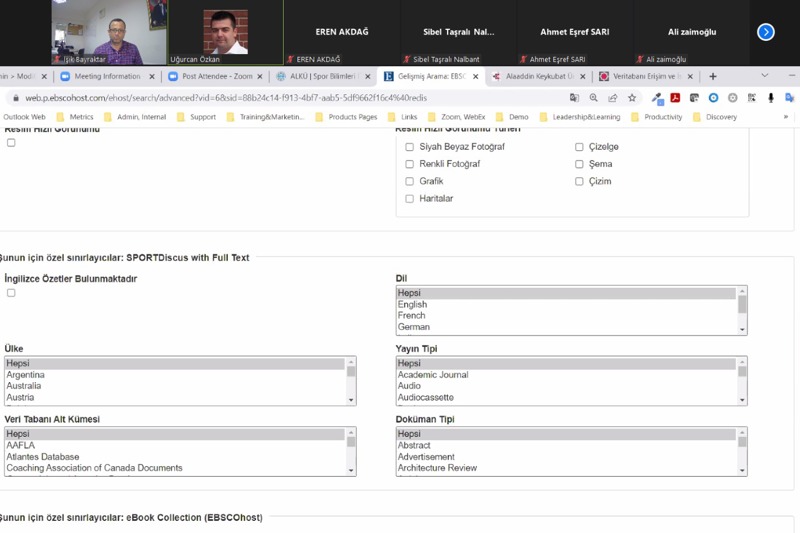The image size is (800, 533).
Task: Click the Ülke list scrollbar down arrow
Action: tap(351, 399)
